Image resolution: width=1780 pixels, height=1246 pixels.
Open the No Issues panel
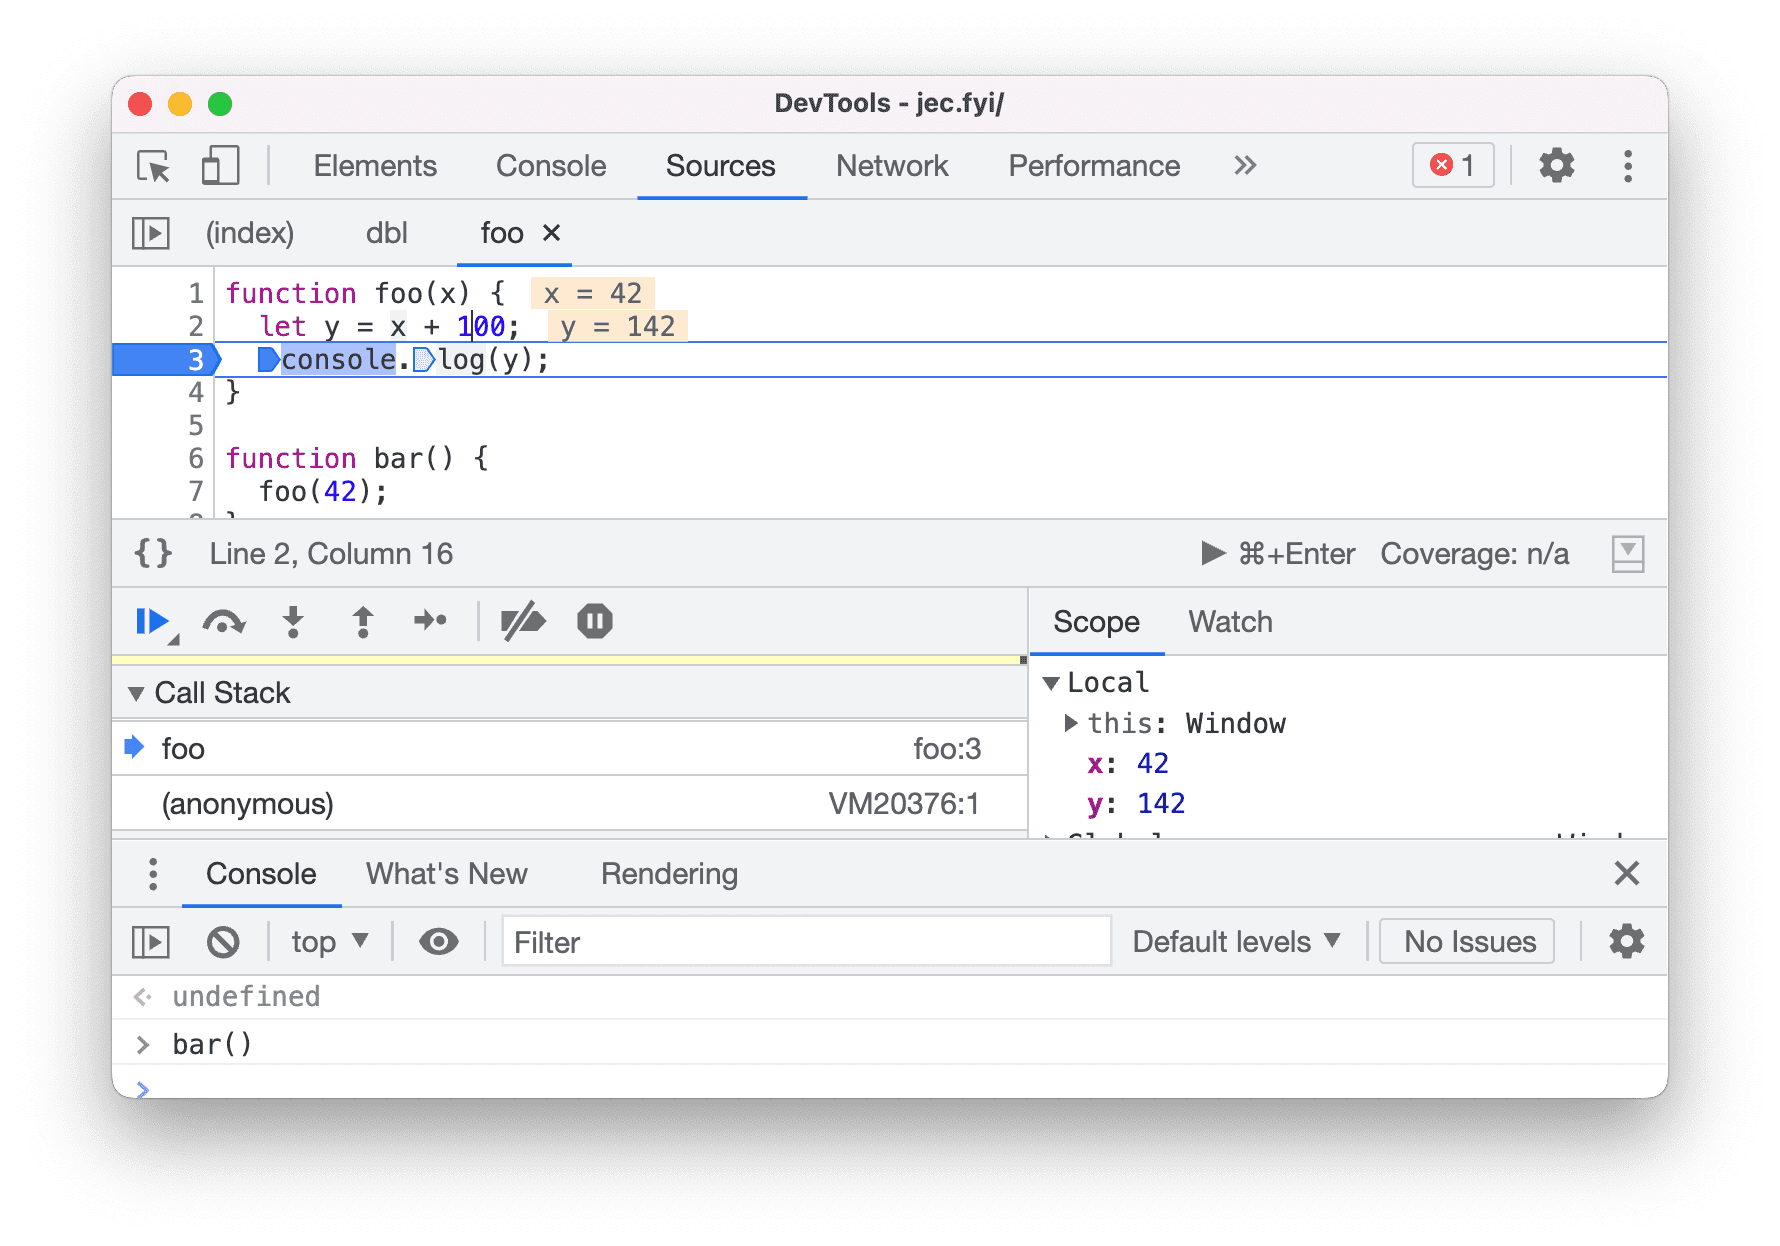coord(1466,941)
